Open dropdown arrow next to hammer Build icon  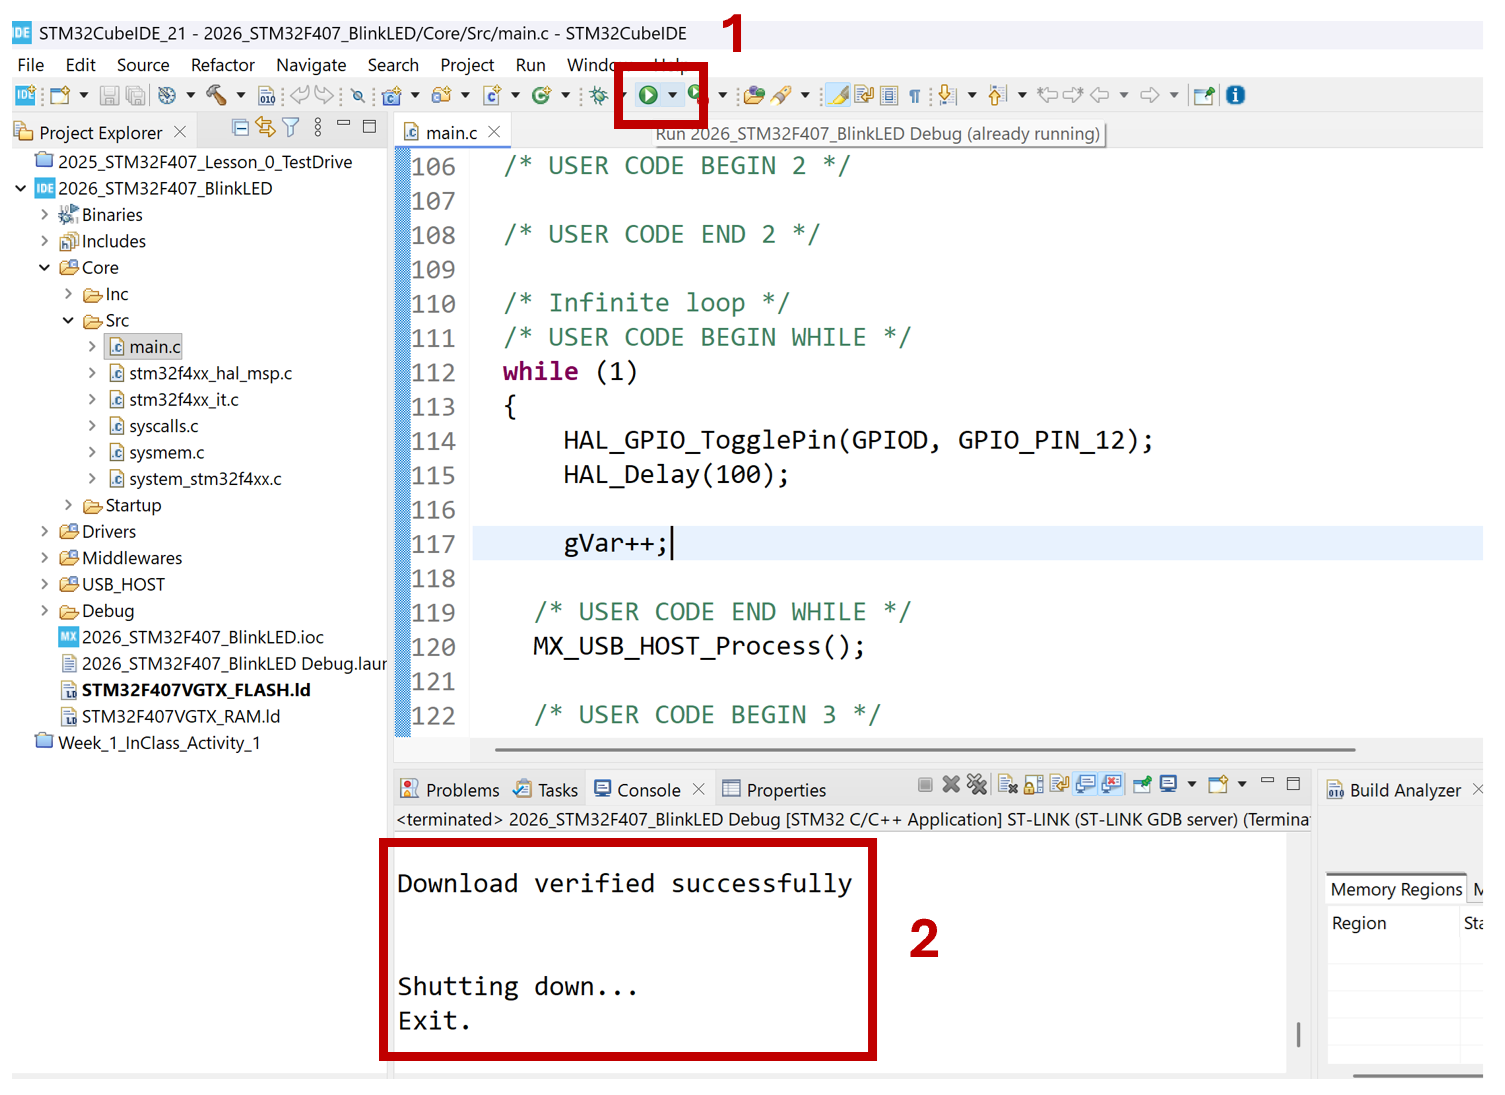(240, 95)
